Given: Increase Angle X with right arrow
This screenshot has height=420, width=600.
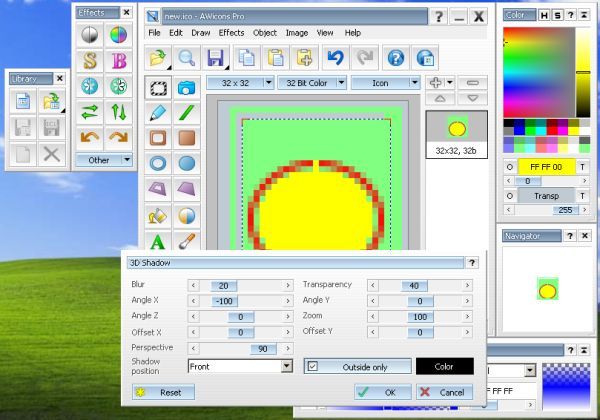Looking at the screenshot, I should (x=288, y=301).
